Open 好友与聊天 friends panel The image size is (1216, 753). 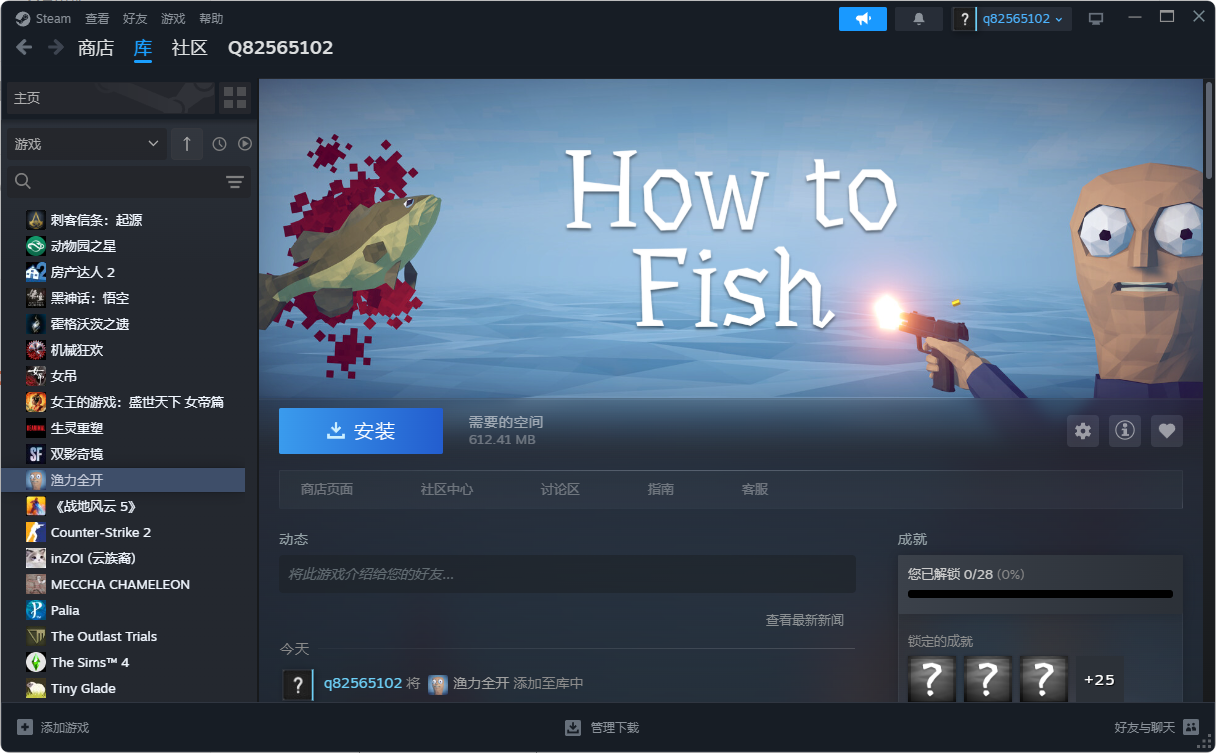pos(1156,727)
